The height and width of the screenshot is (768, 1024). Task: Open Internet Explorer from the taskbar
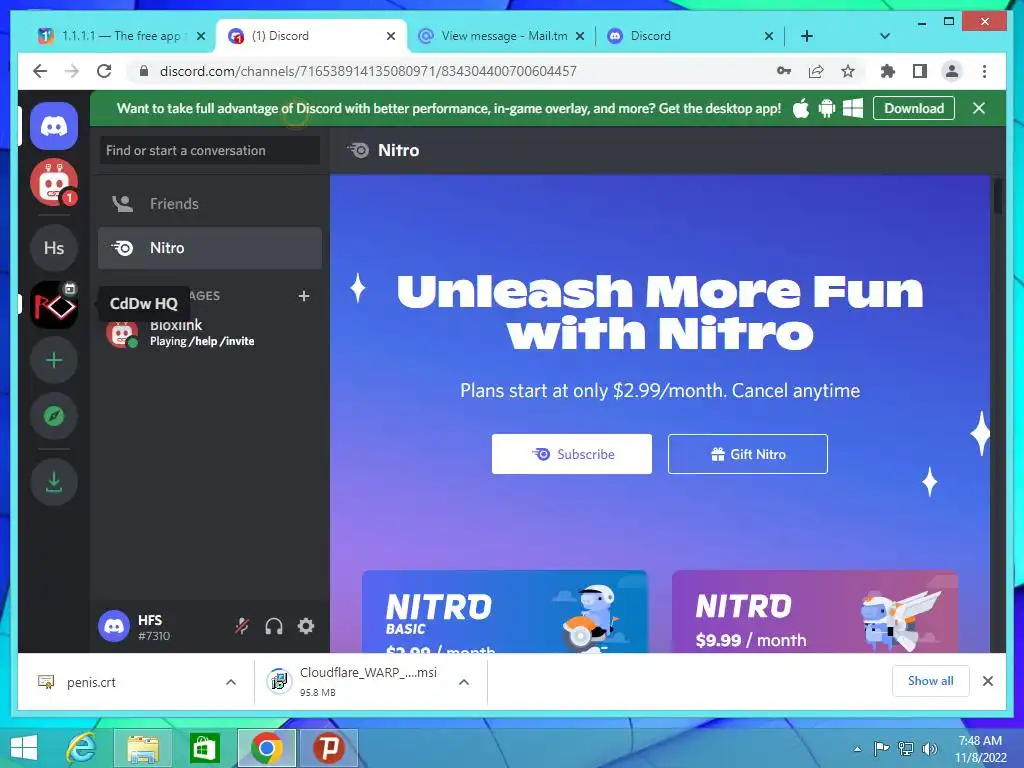tap(82, 748)
